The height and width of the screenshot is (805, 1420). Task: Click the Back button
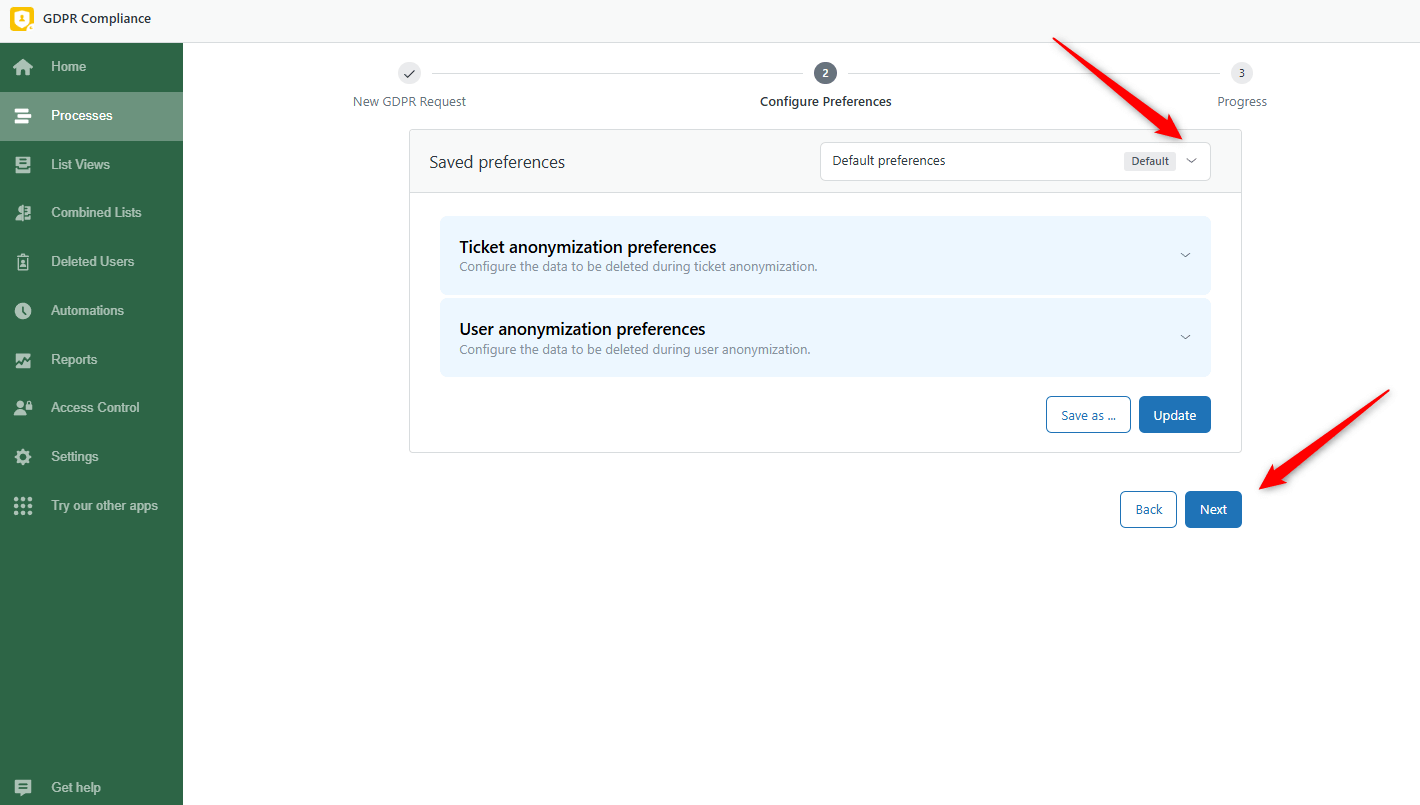[1148, 509]
